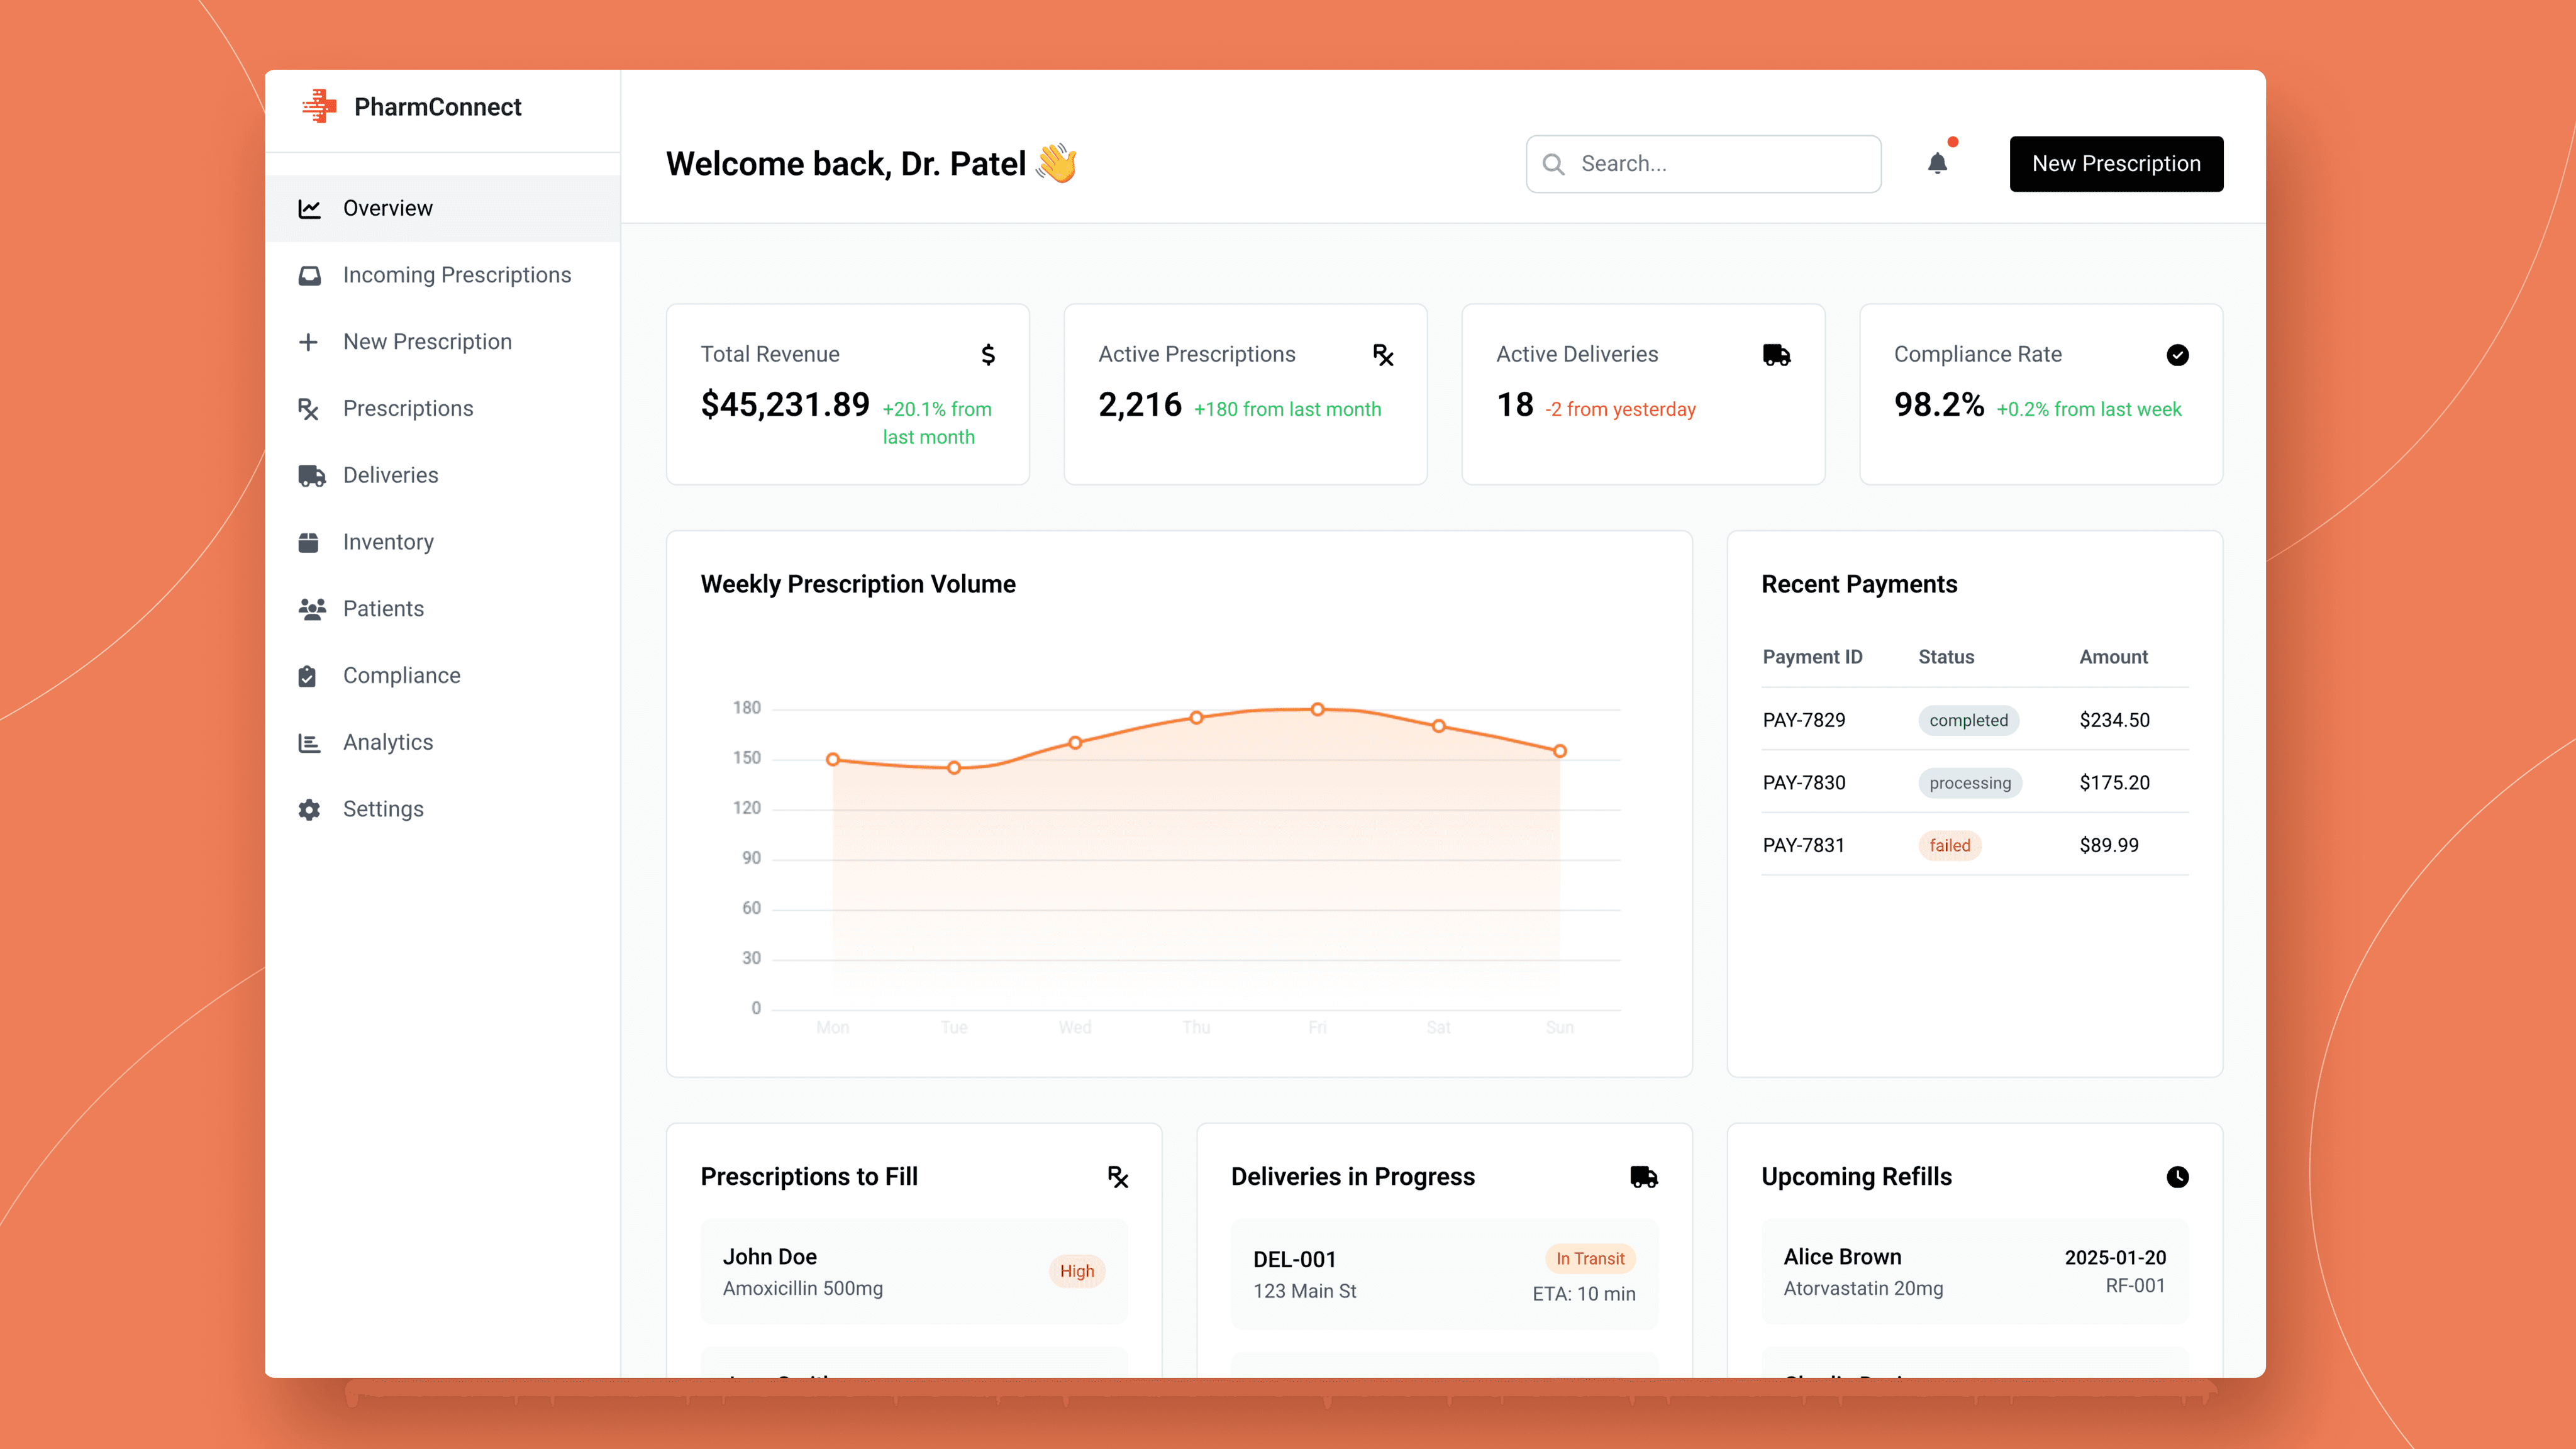The image size is (2576, 1449).
Task: Click the failed status badge
Action: [x=1949, y=846]
